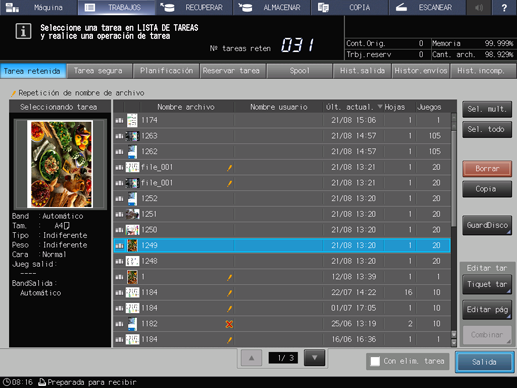Select the job dated 12/08 13:39
The image size is (517, 388).
[x=282, y=277]
